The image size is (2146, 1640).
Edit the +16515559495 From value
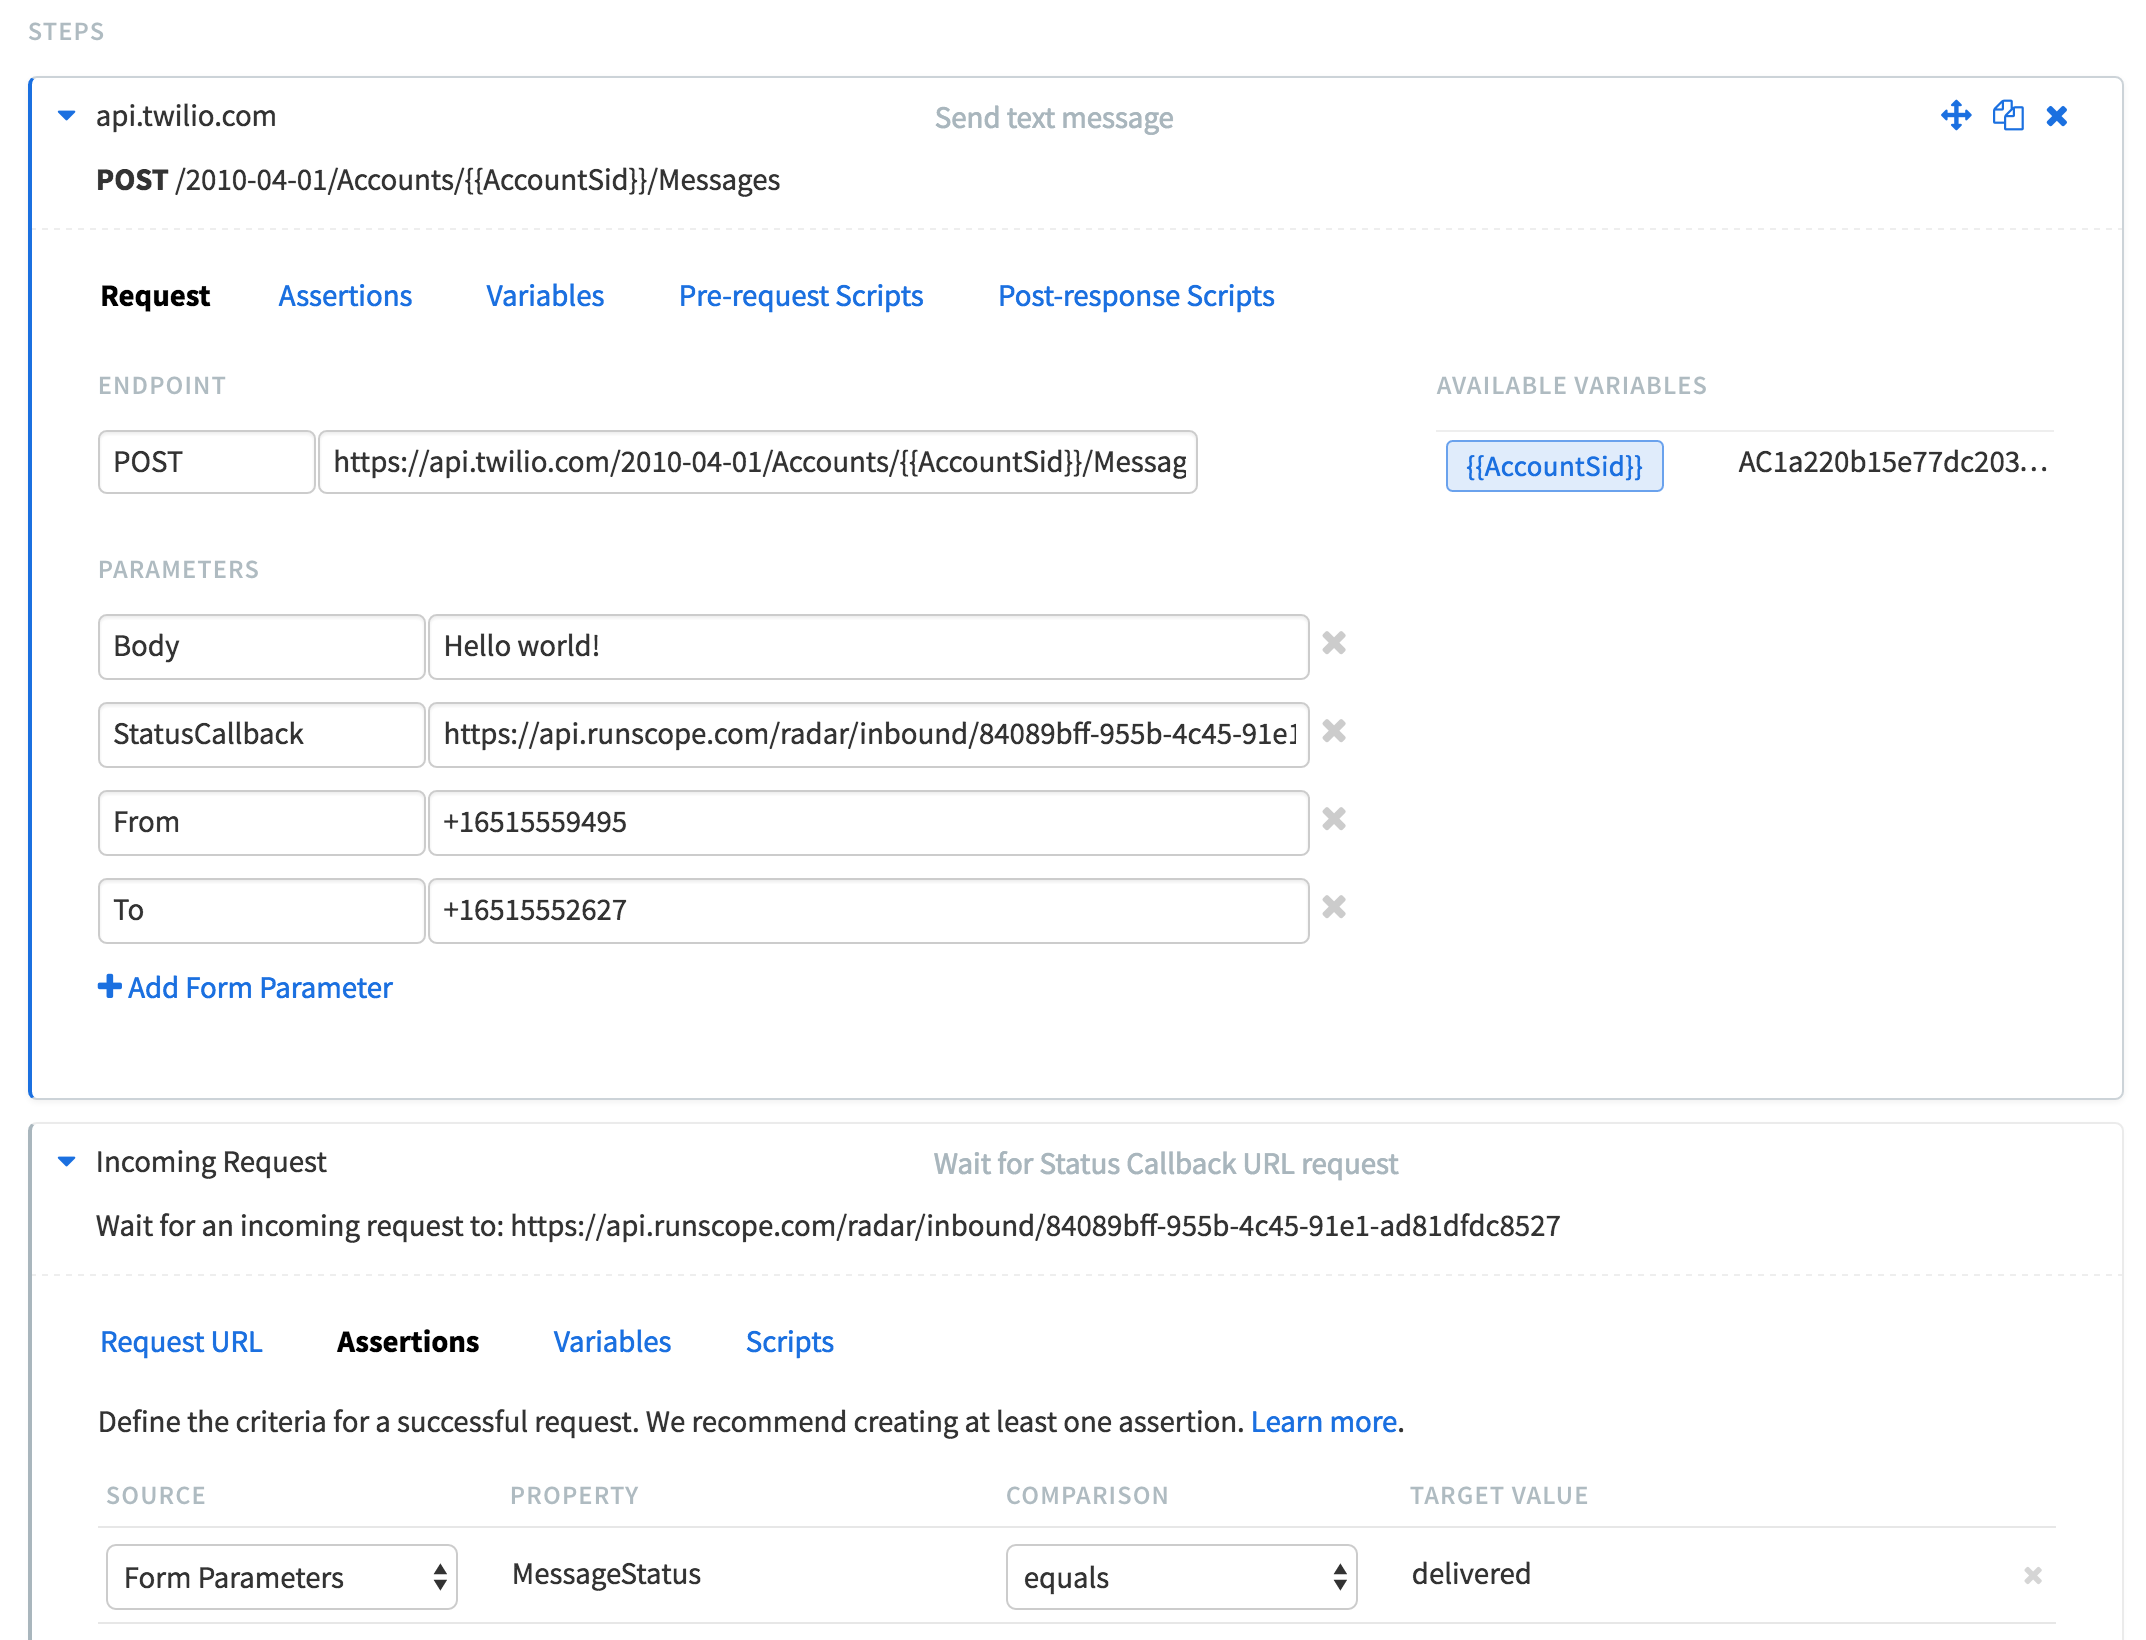[x=869, y=822]
